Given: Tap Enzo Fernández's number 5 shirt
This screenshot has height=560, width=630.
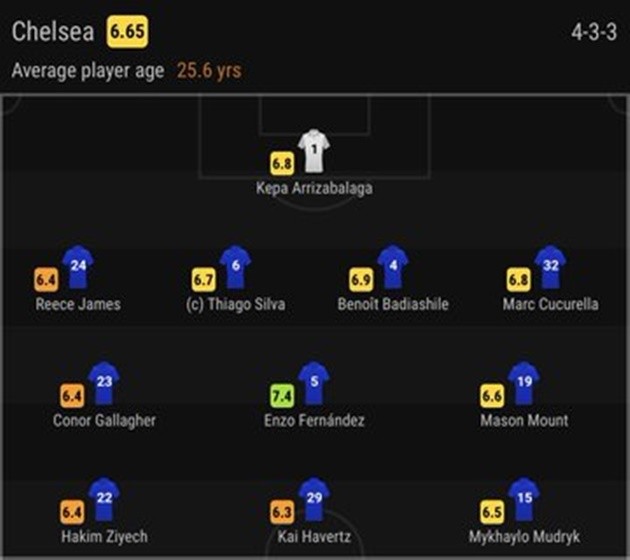Looking at the screenshot, I should (314, 382).
